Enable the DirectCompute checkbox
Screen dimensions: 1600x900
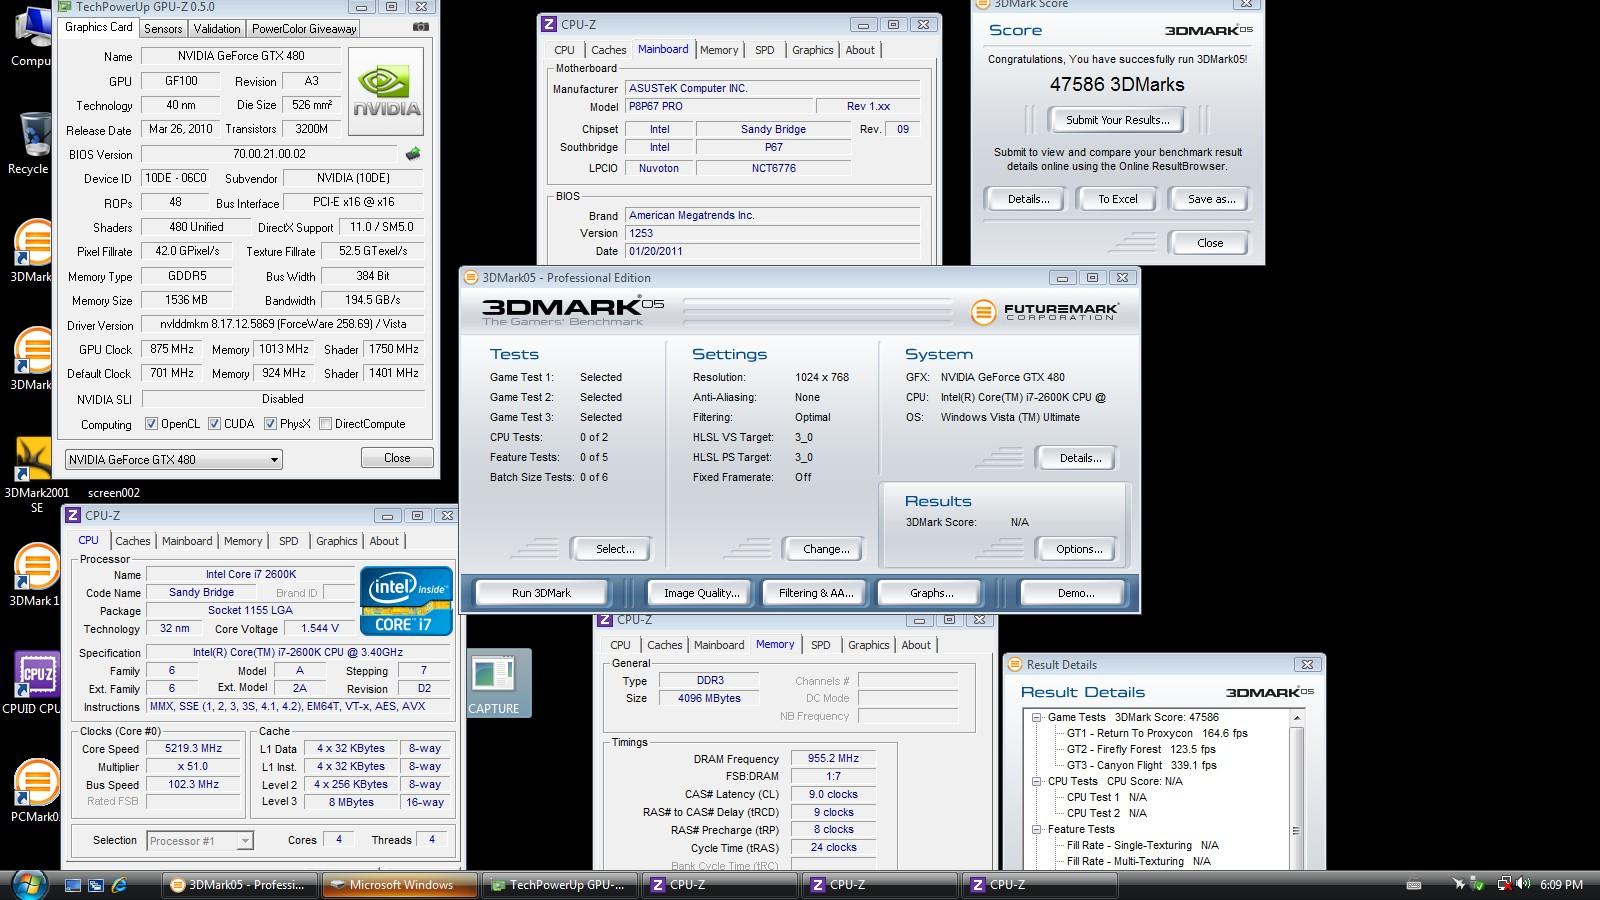pyautogui.click(x=325, y=424)
